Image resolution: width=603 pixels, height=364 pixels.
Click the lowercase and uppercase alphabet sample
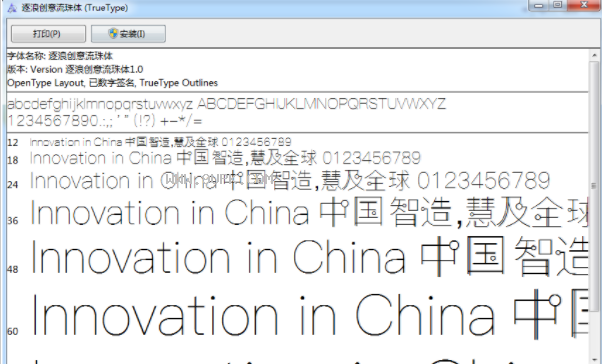(227, 104)
